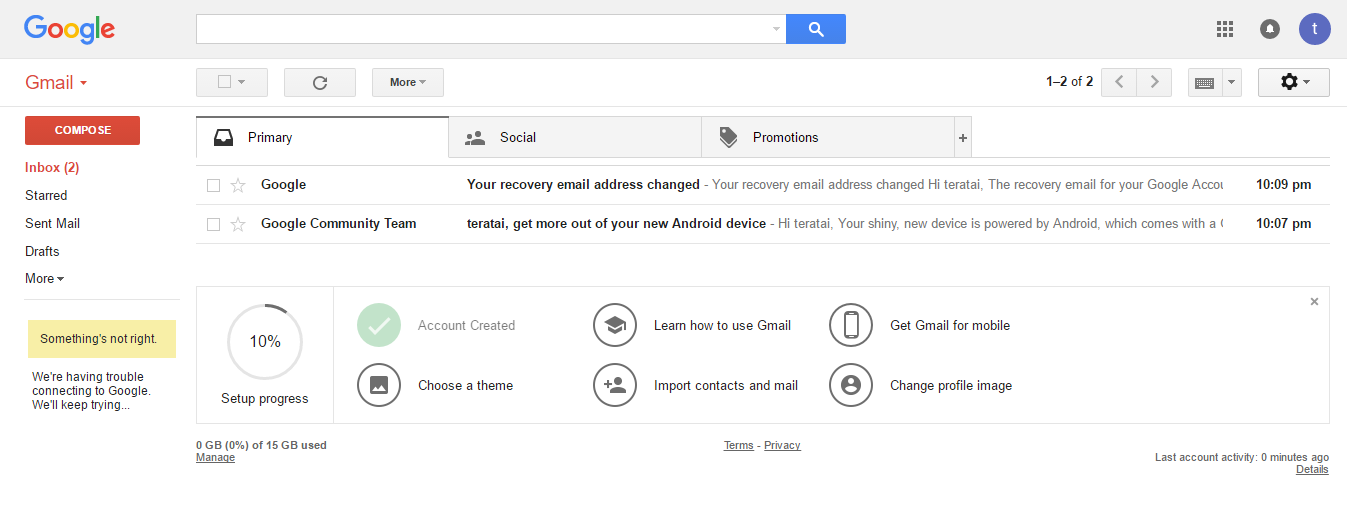Open Inbox (2) in the sidebar
This screenshot has width=1347, height=521.
(52, 167)
